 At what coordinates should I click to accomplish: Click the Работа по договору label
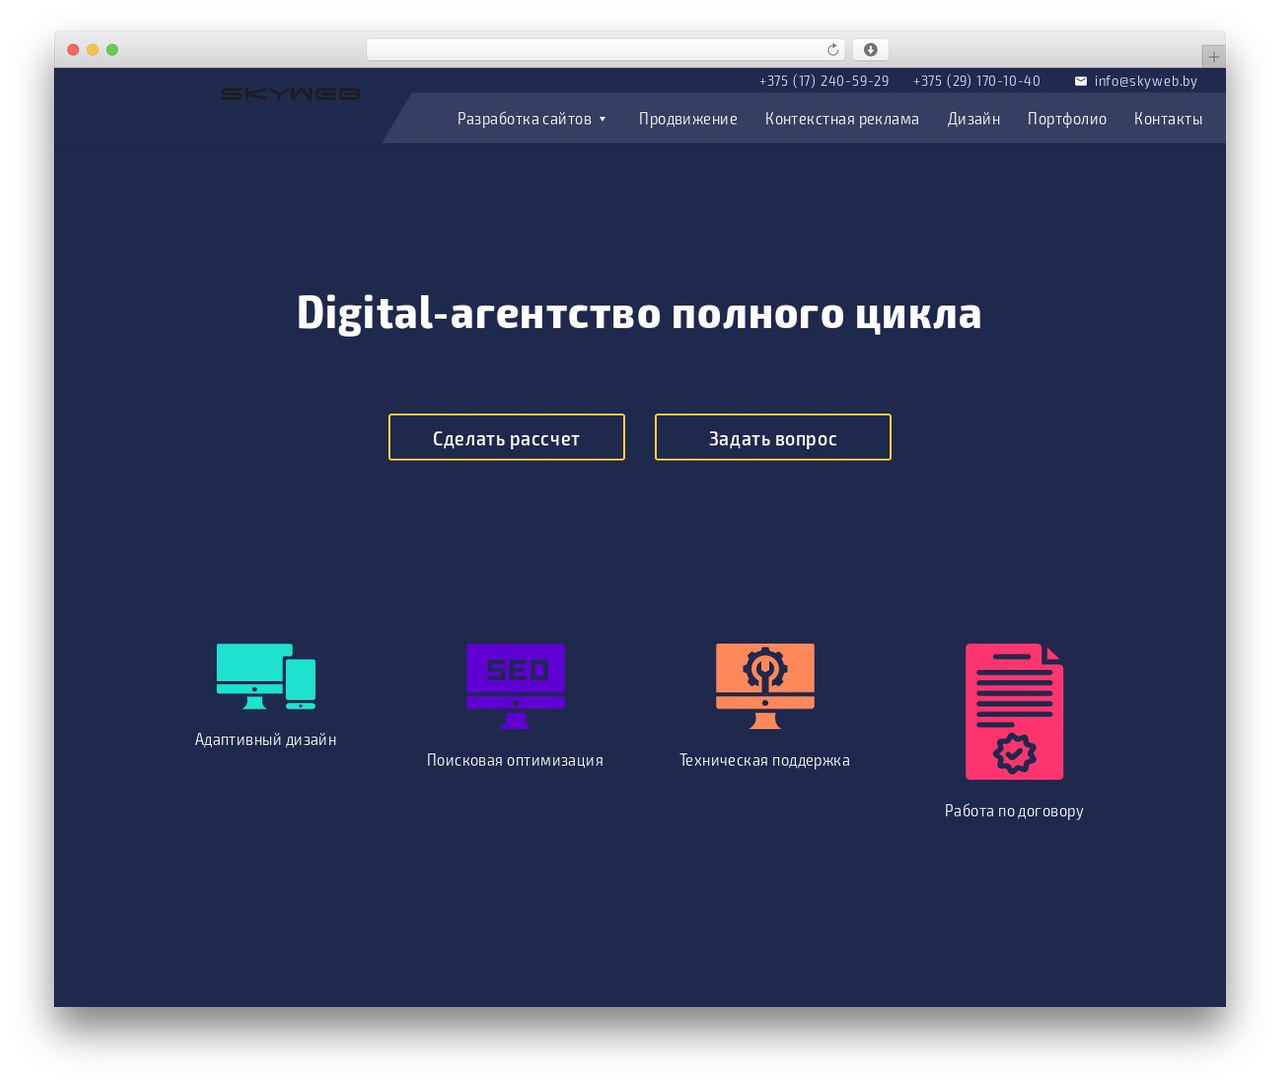(1014, 811)
